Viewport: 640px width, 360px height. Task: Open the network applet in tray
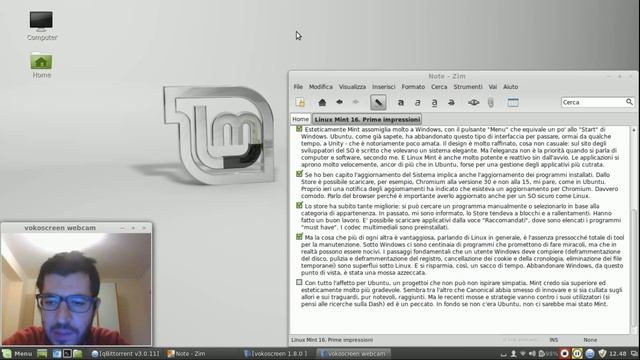(523, 353)
